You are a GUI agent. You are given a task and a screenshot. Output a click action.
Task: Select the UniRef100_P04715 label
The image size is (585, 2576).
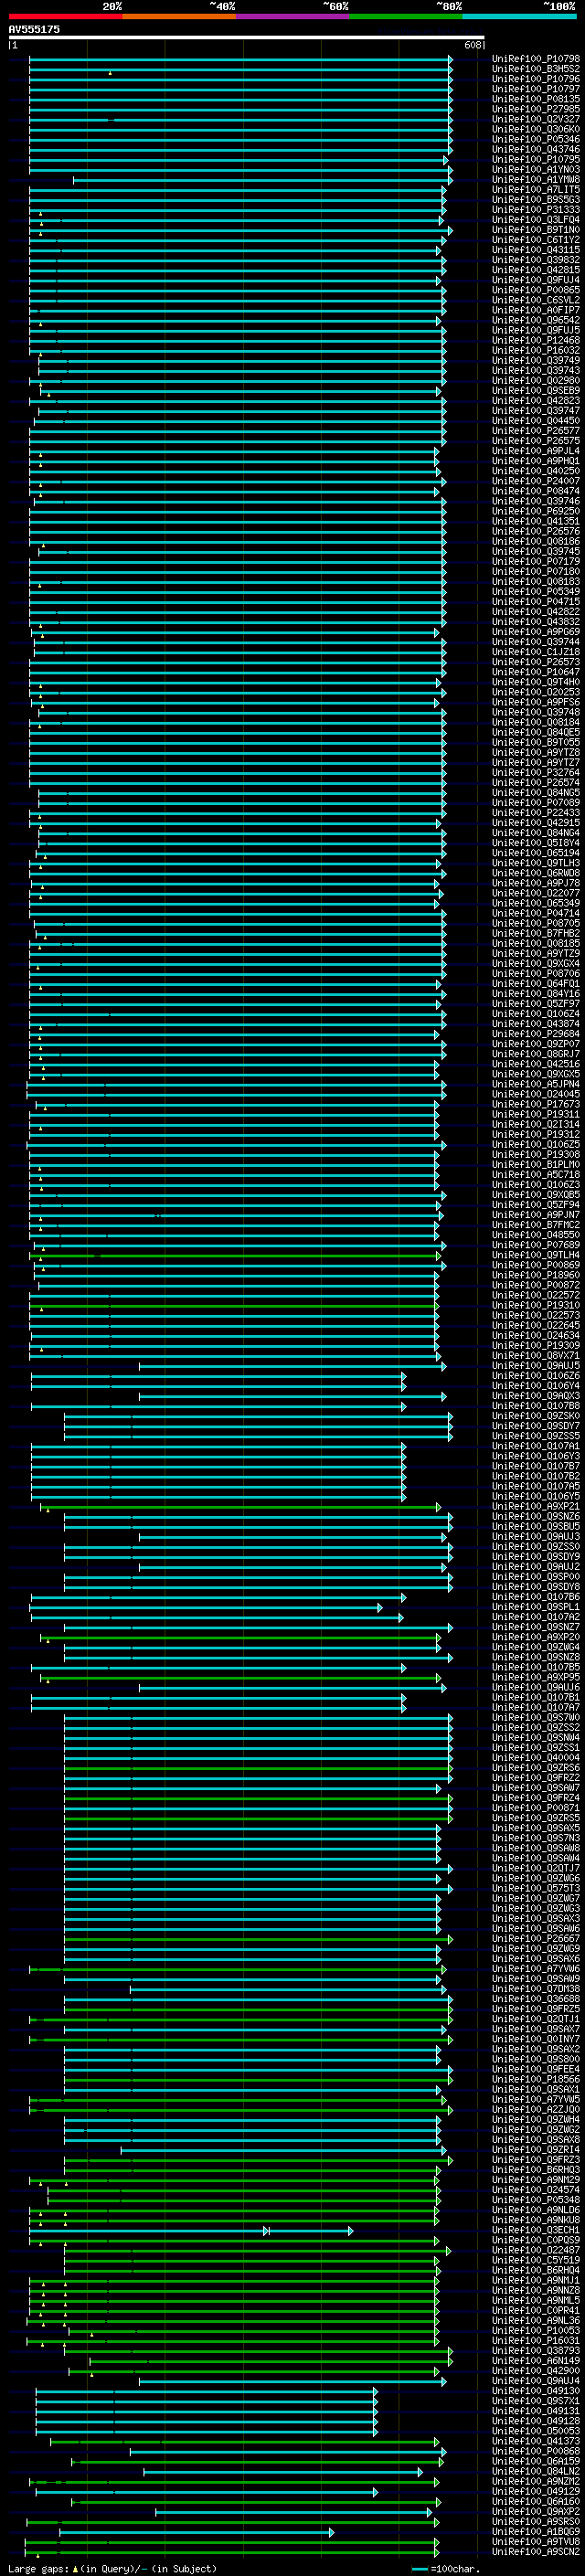tap(536, 601)
